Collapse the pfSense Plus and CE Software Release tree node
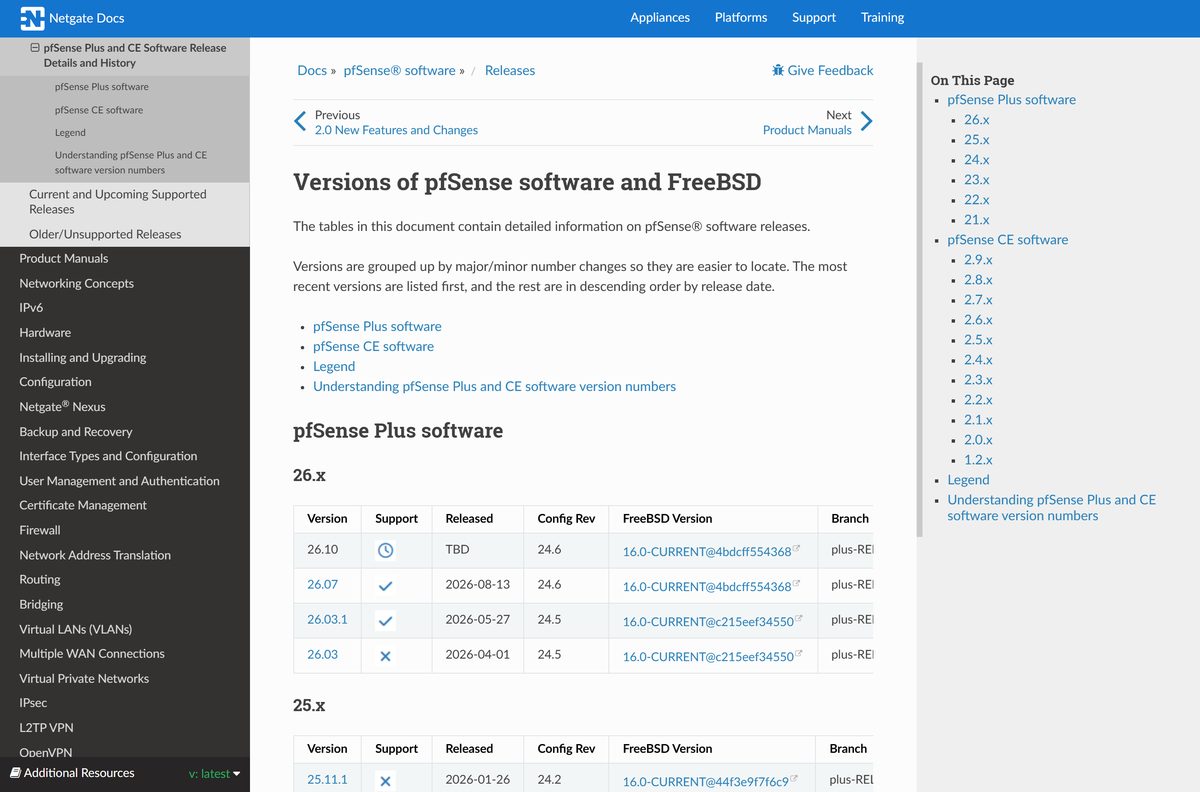The height and width of the screenshot is (792, 1200). click(35, 47)
